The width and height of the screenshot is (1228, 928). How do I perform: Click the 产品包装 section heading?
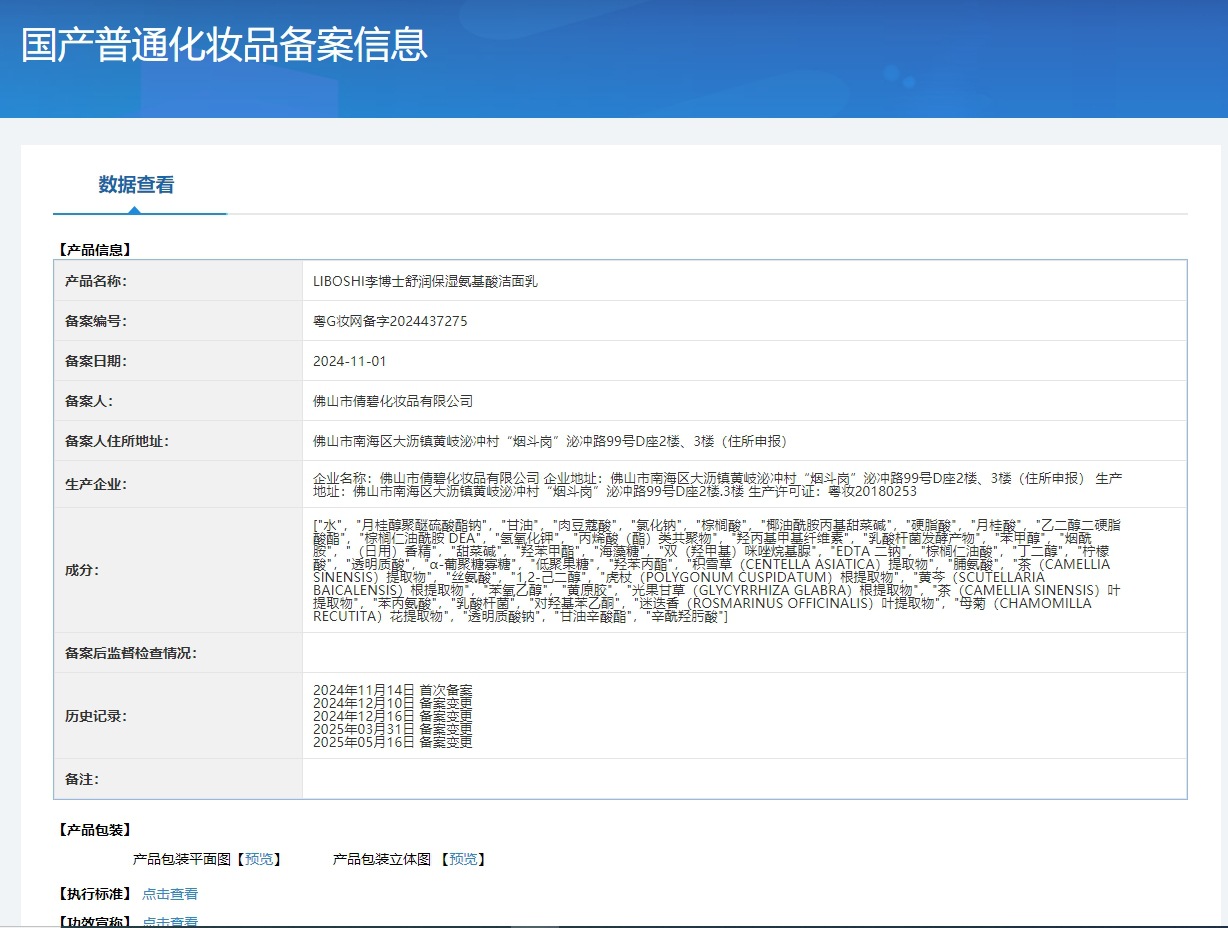[x=95, y=830]
